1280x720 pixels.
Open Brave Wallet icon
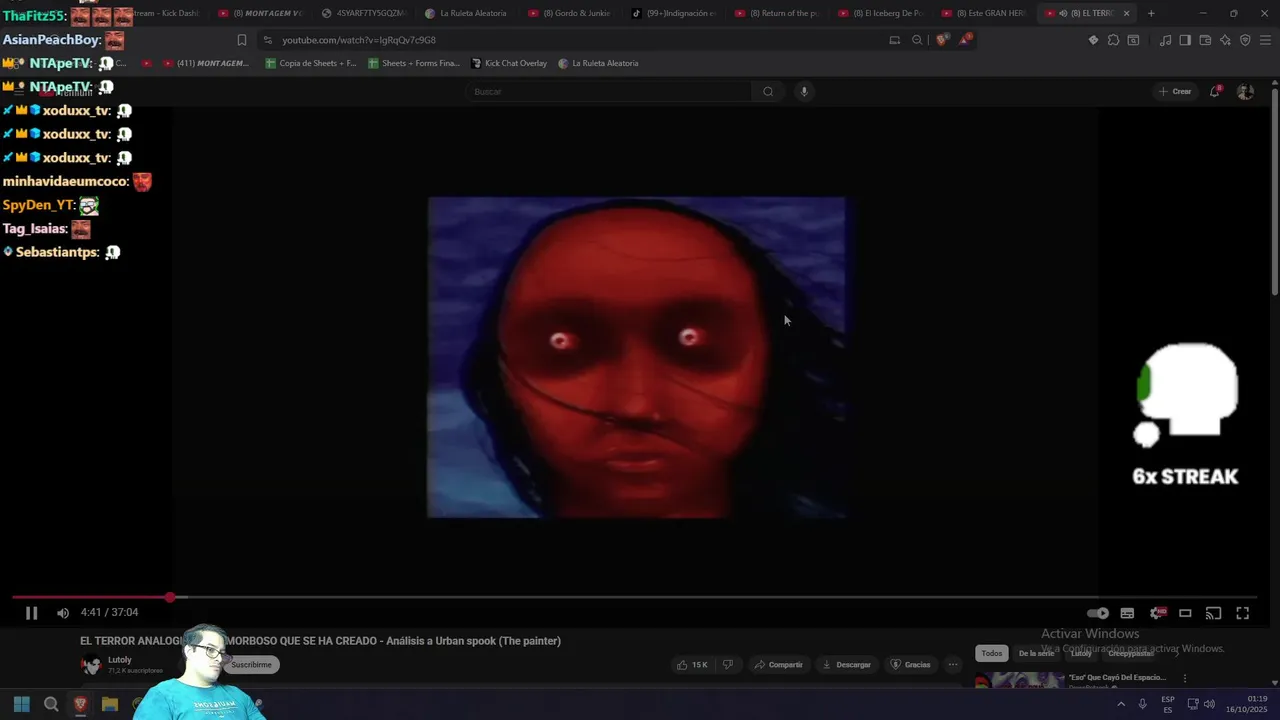1205,40
